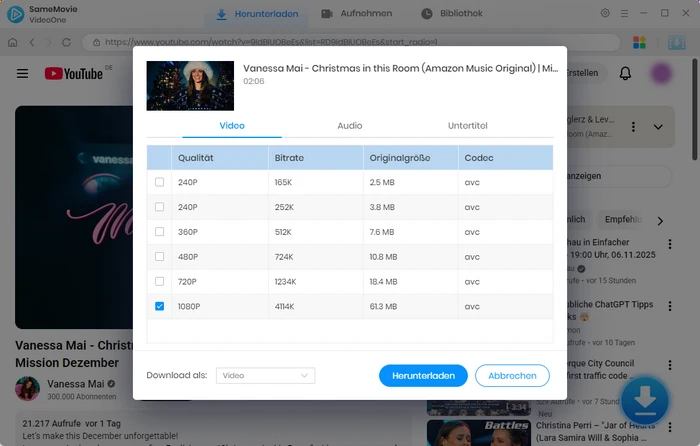Tick the 360P quality checkbox
This screenshot has width=700, height=446.
(x=160, y=232)
